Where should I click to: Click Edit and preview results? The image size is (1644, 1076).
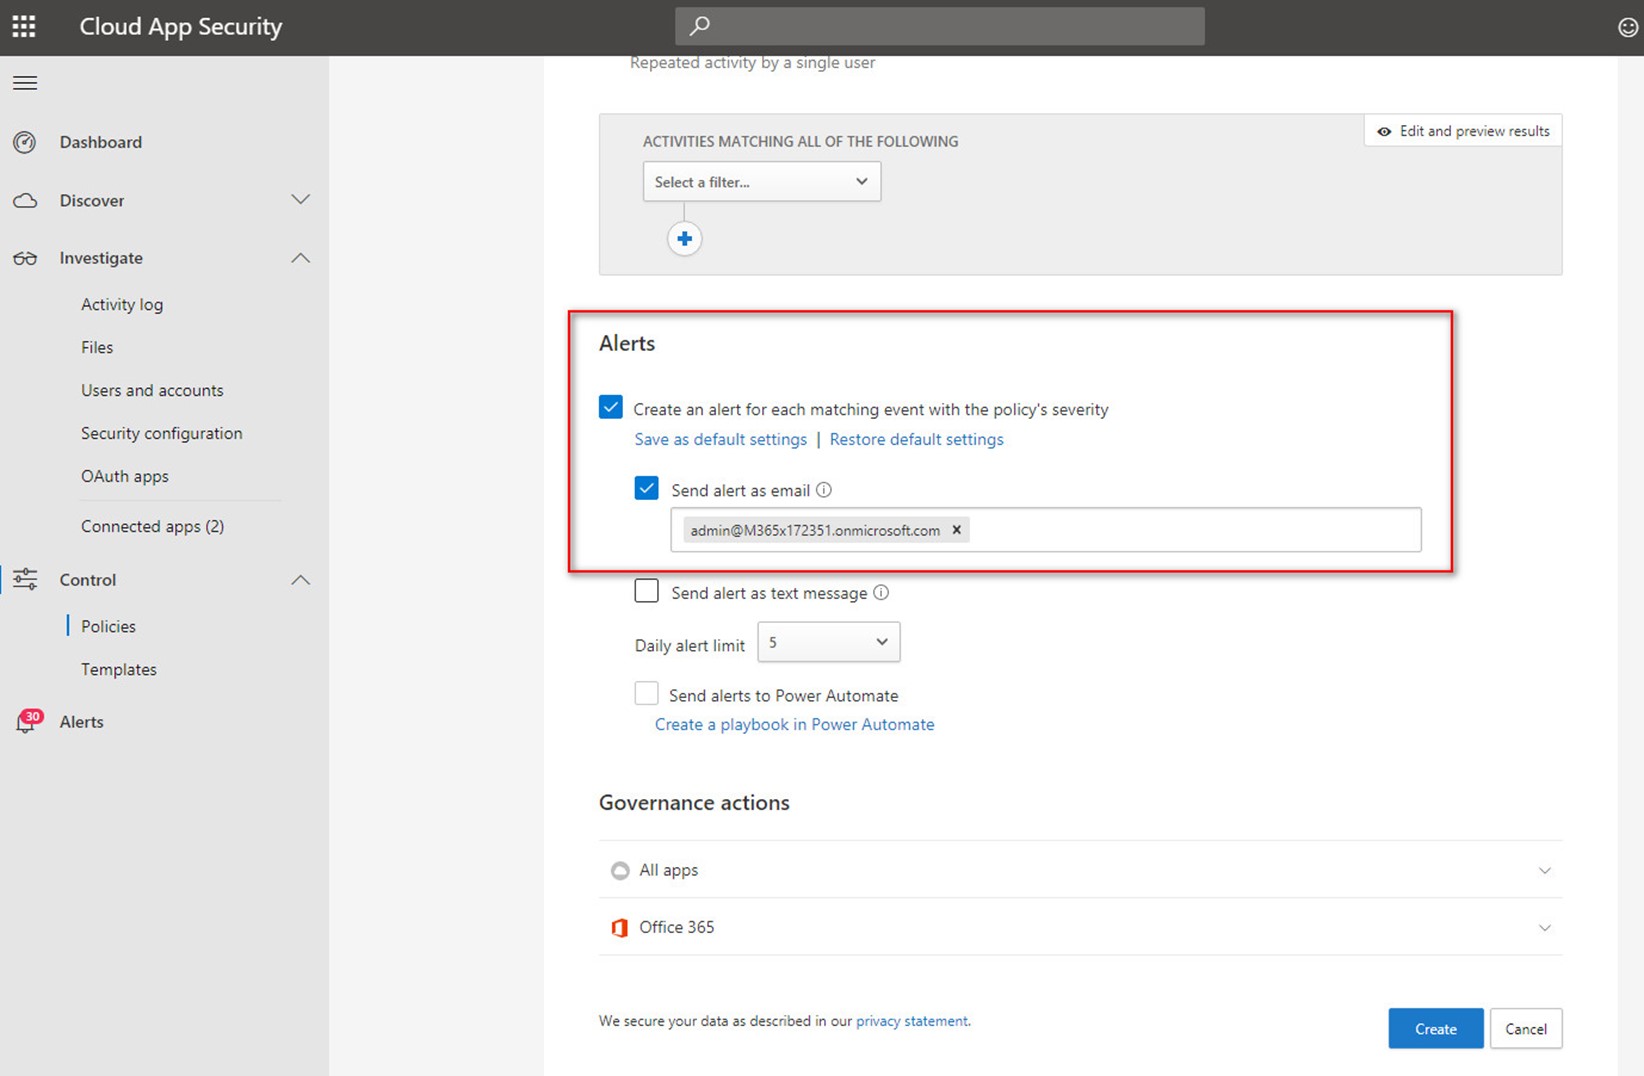point(1463,131)
